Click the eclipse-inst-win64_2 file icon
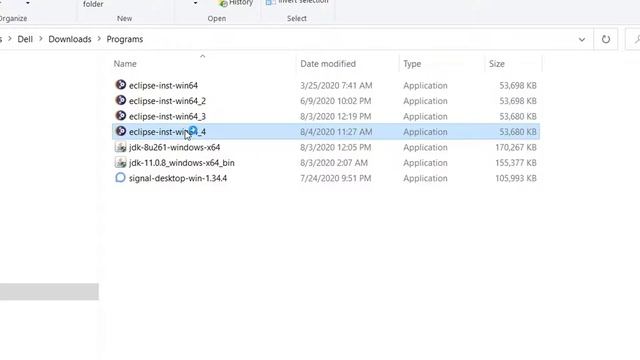The width and height of the screenshot is (640, 360). click(x=120, y=100)
